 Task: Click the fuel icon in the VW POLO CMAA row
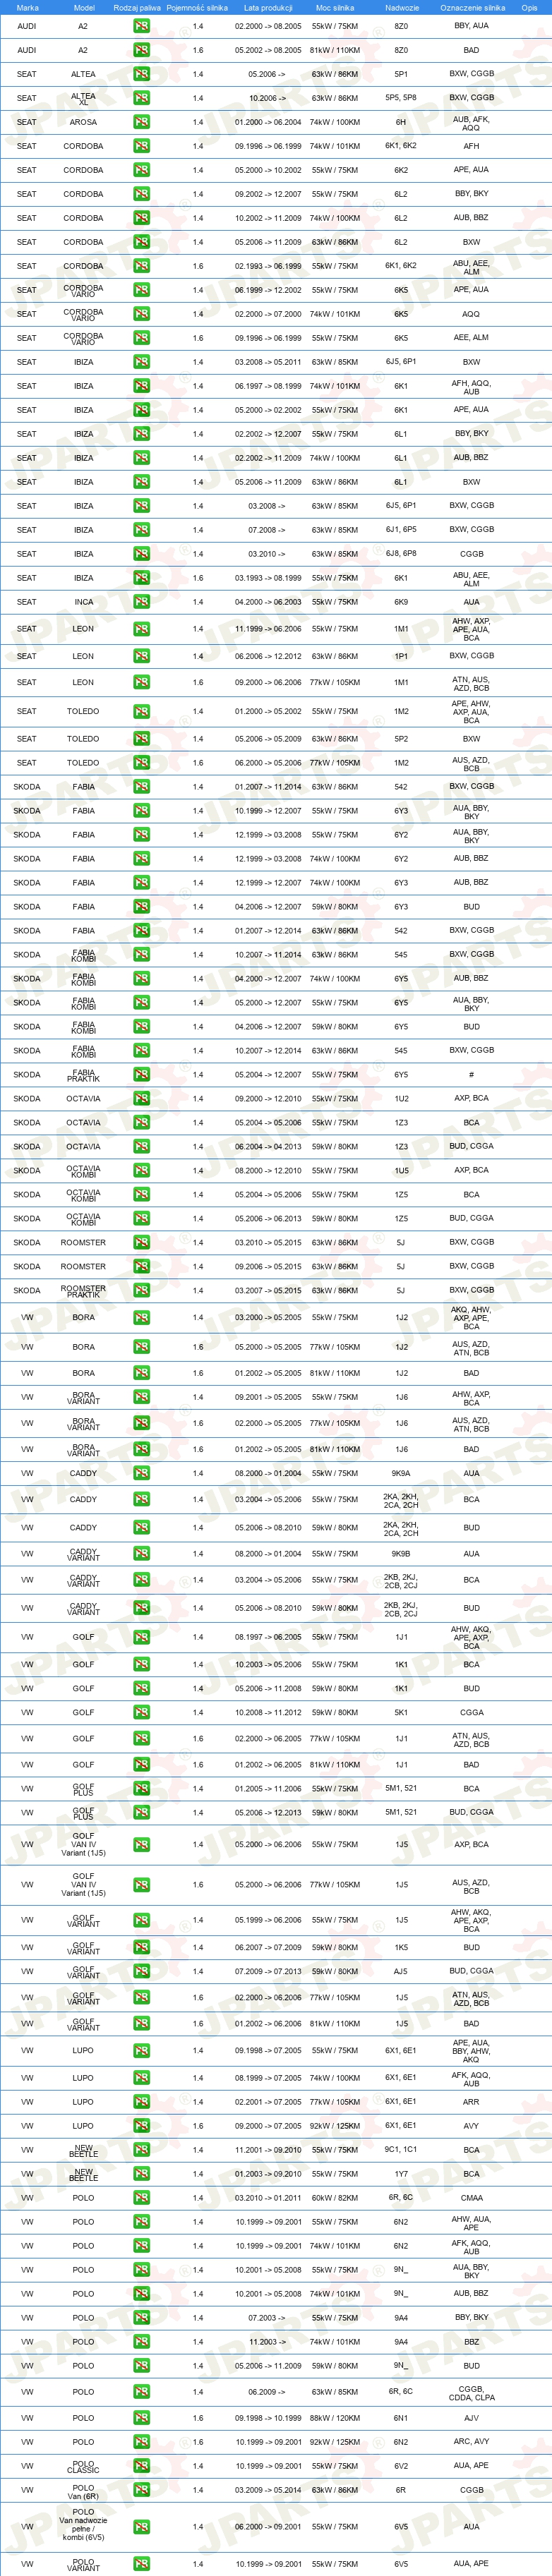[141, 2198]
